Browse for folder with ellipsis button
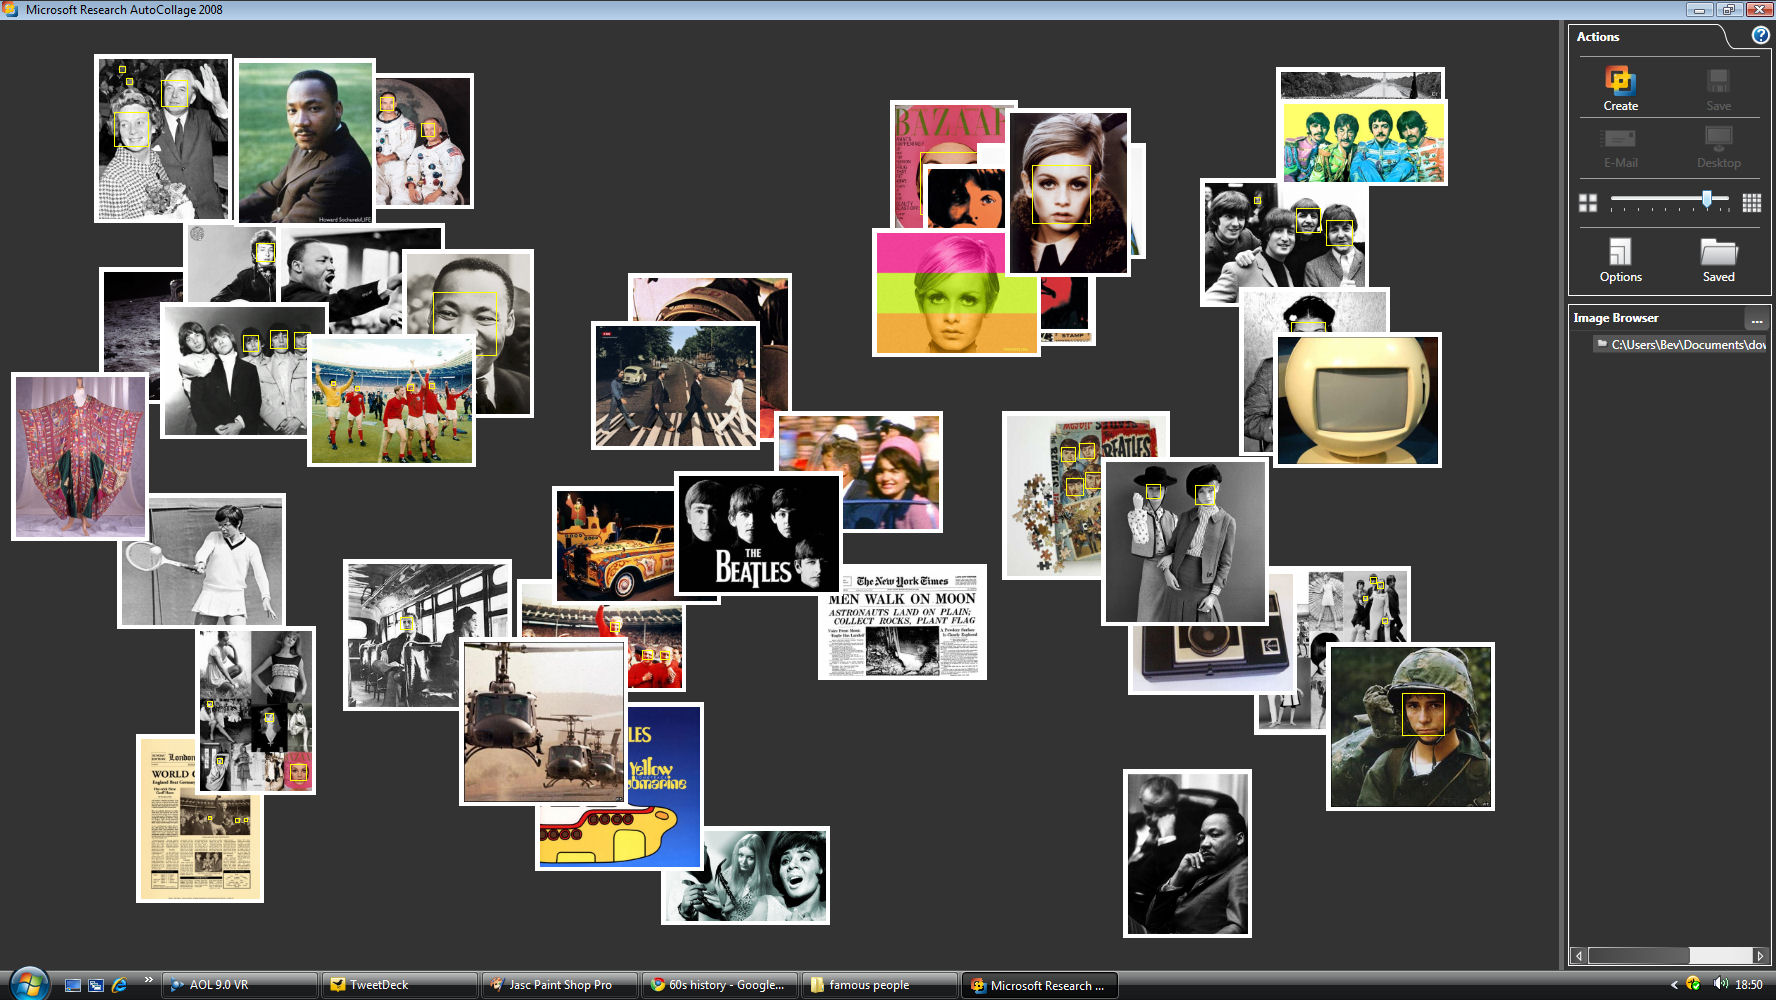The image size is (1776, 1000). click(x=1756, y=320)
